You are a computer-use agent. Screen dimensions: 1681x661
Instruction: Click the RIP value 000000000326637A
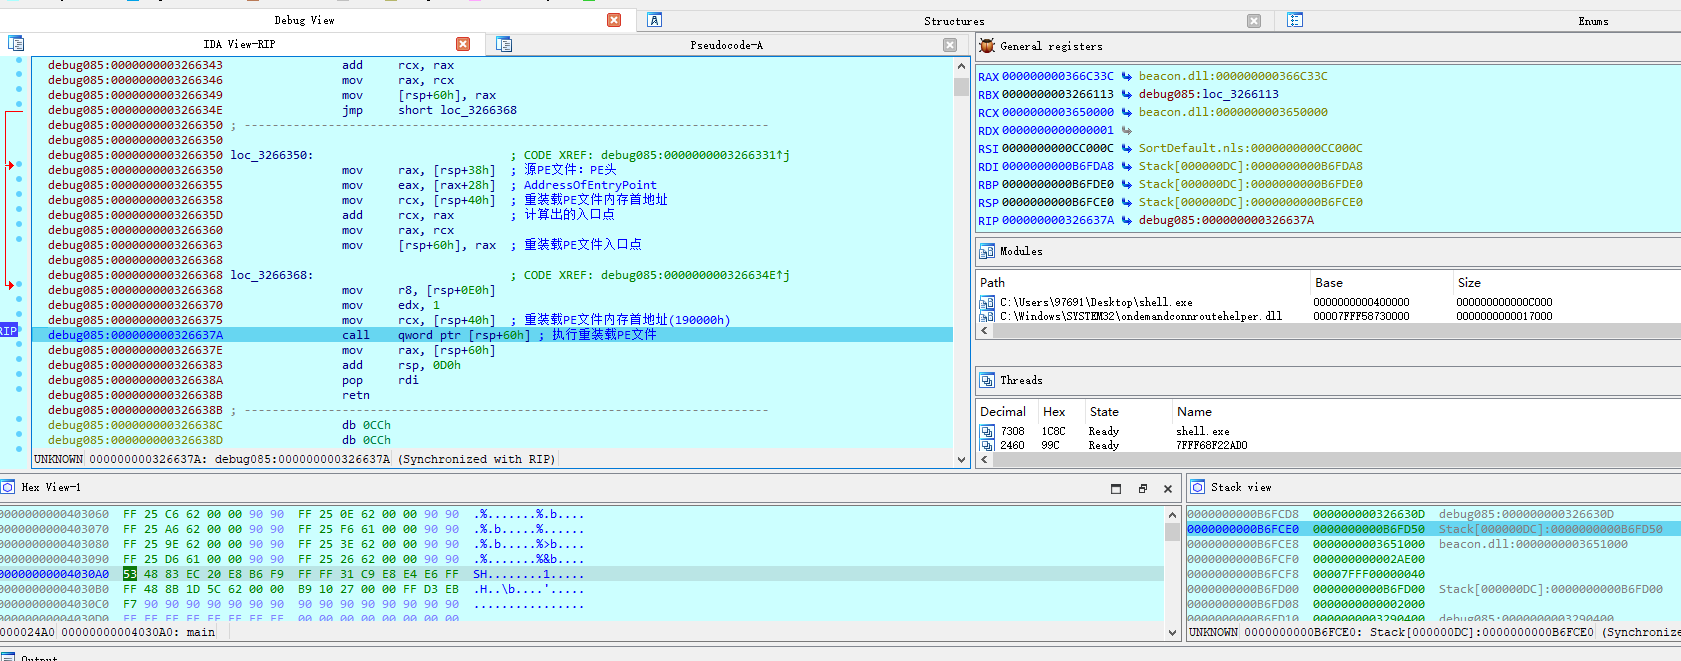tap(1058, 220)
